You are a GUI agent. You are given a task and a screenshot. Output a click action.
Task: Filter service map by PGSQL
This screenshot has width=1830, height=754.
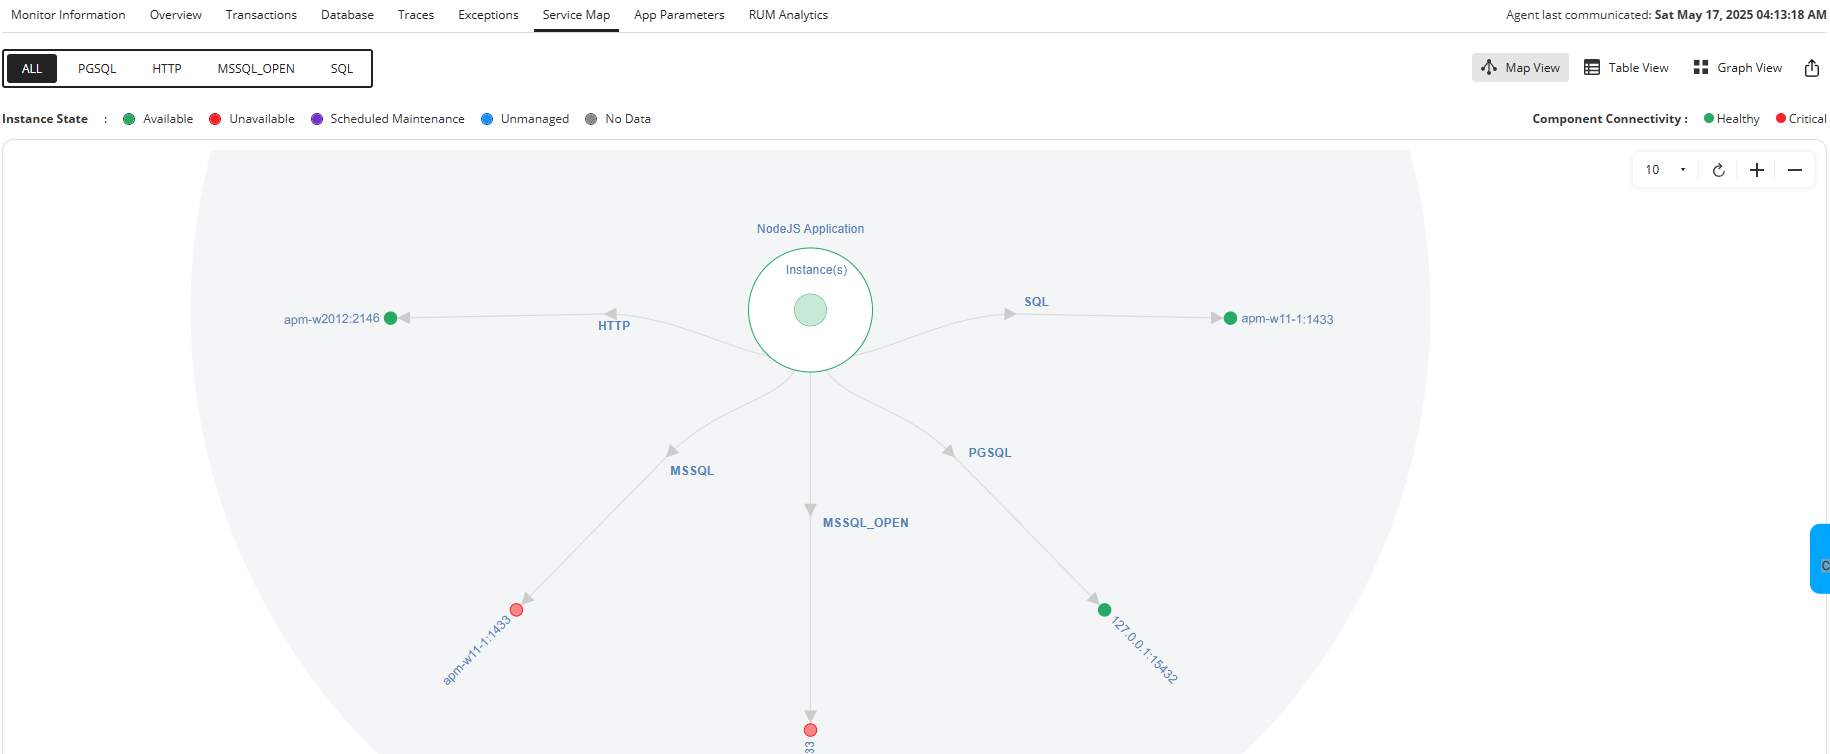pos(97,69)
